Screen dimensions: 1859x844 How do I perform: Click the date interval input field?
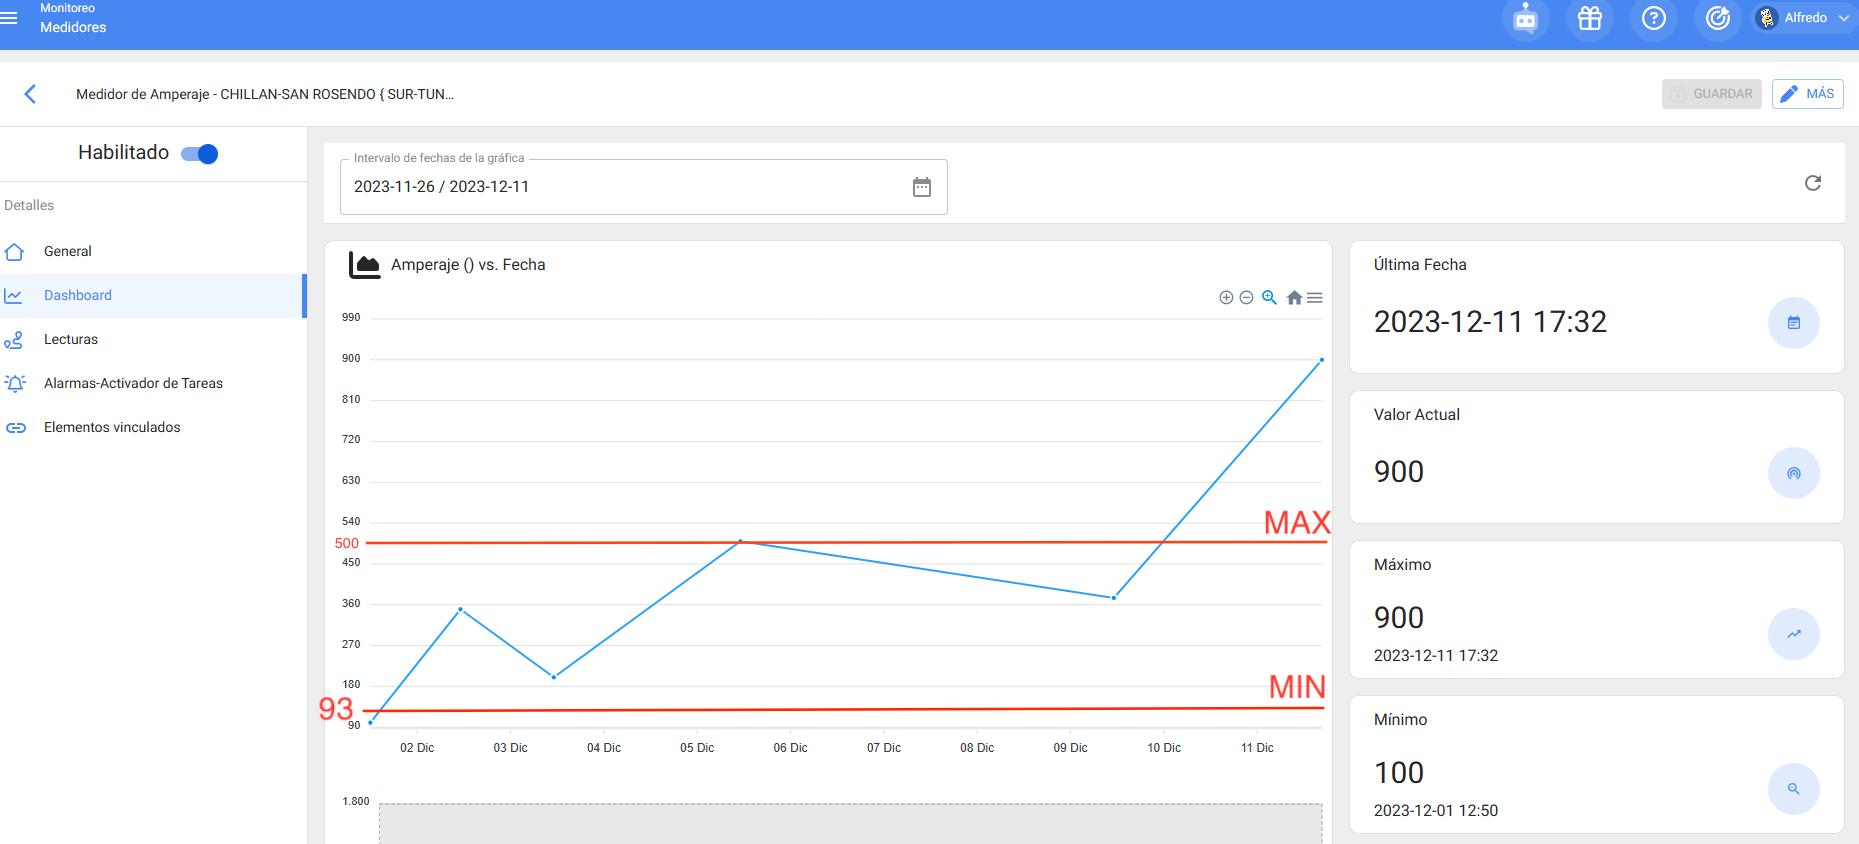click(x=620, y=187)
